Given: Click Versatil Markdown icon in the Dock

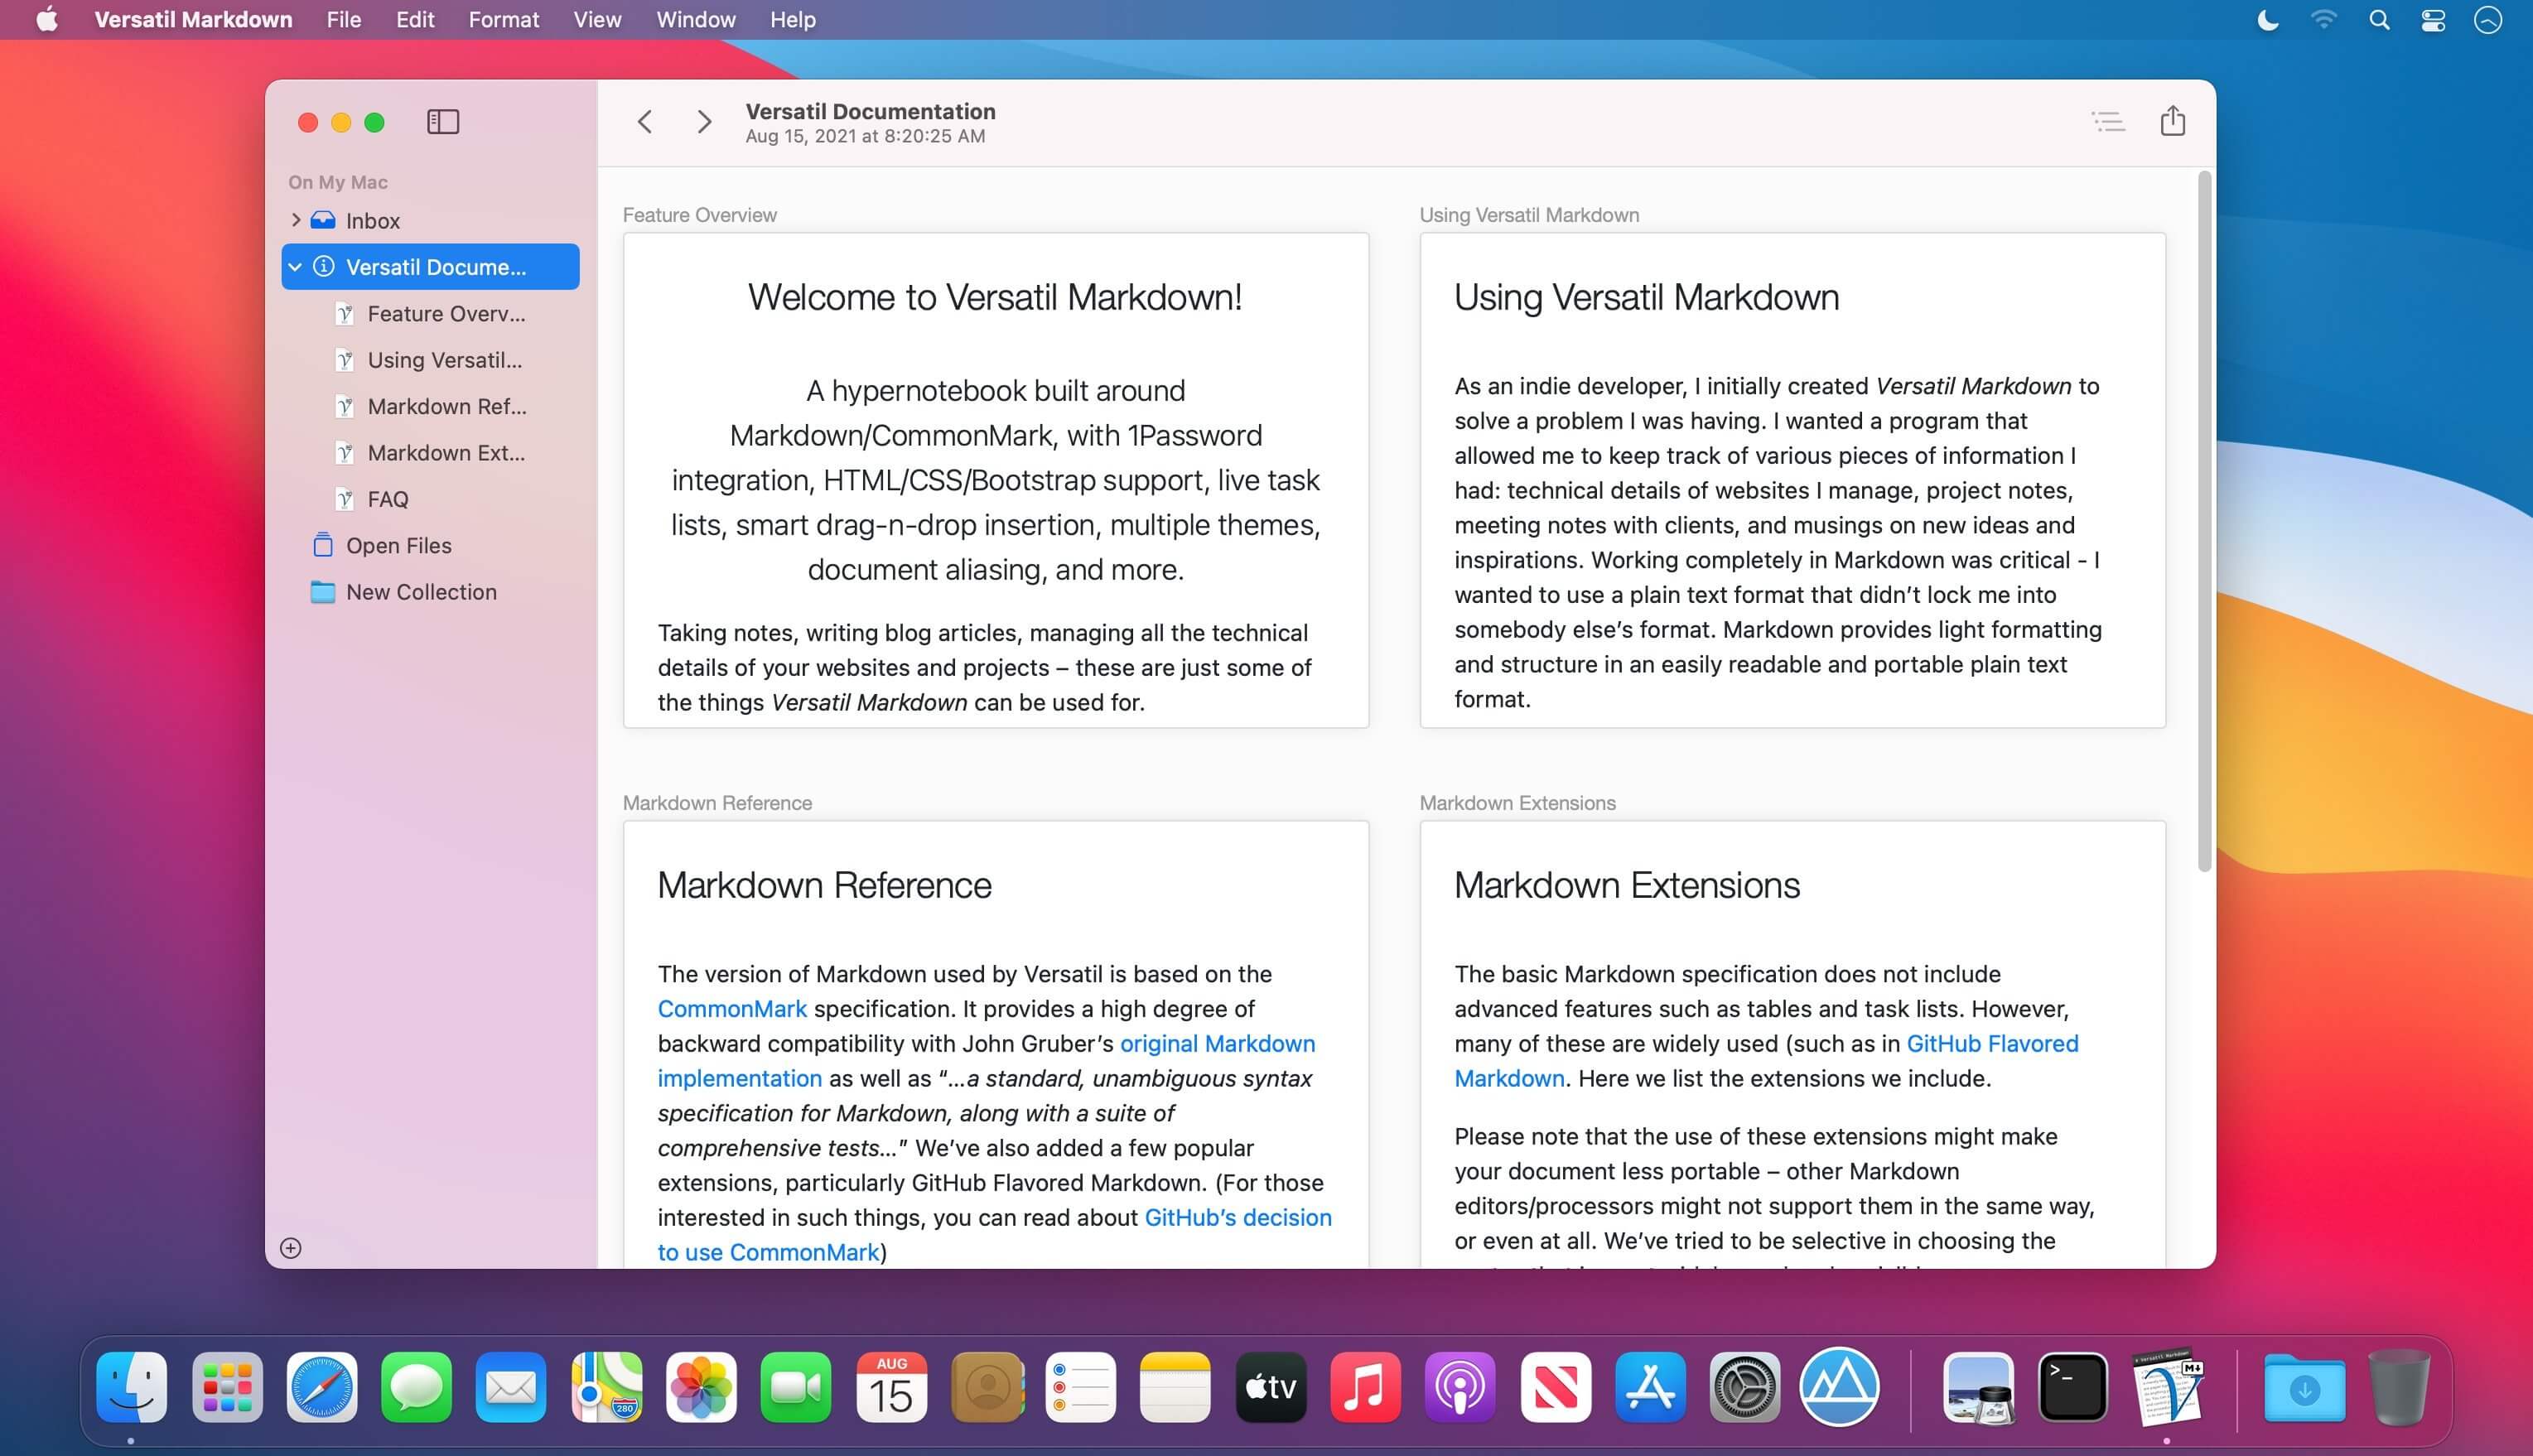Looking at the screenshot, I should (x=2167, y=1387).
